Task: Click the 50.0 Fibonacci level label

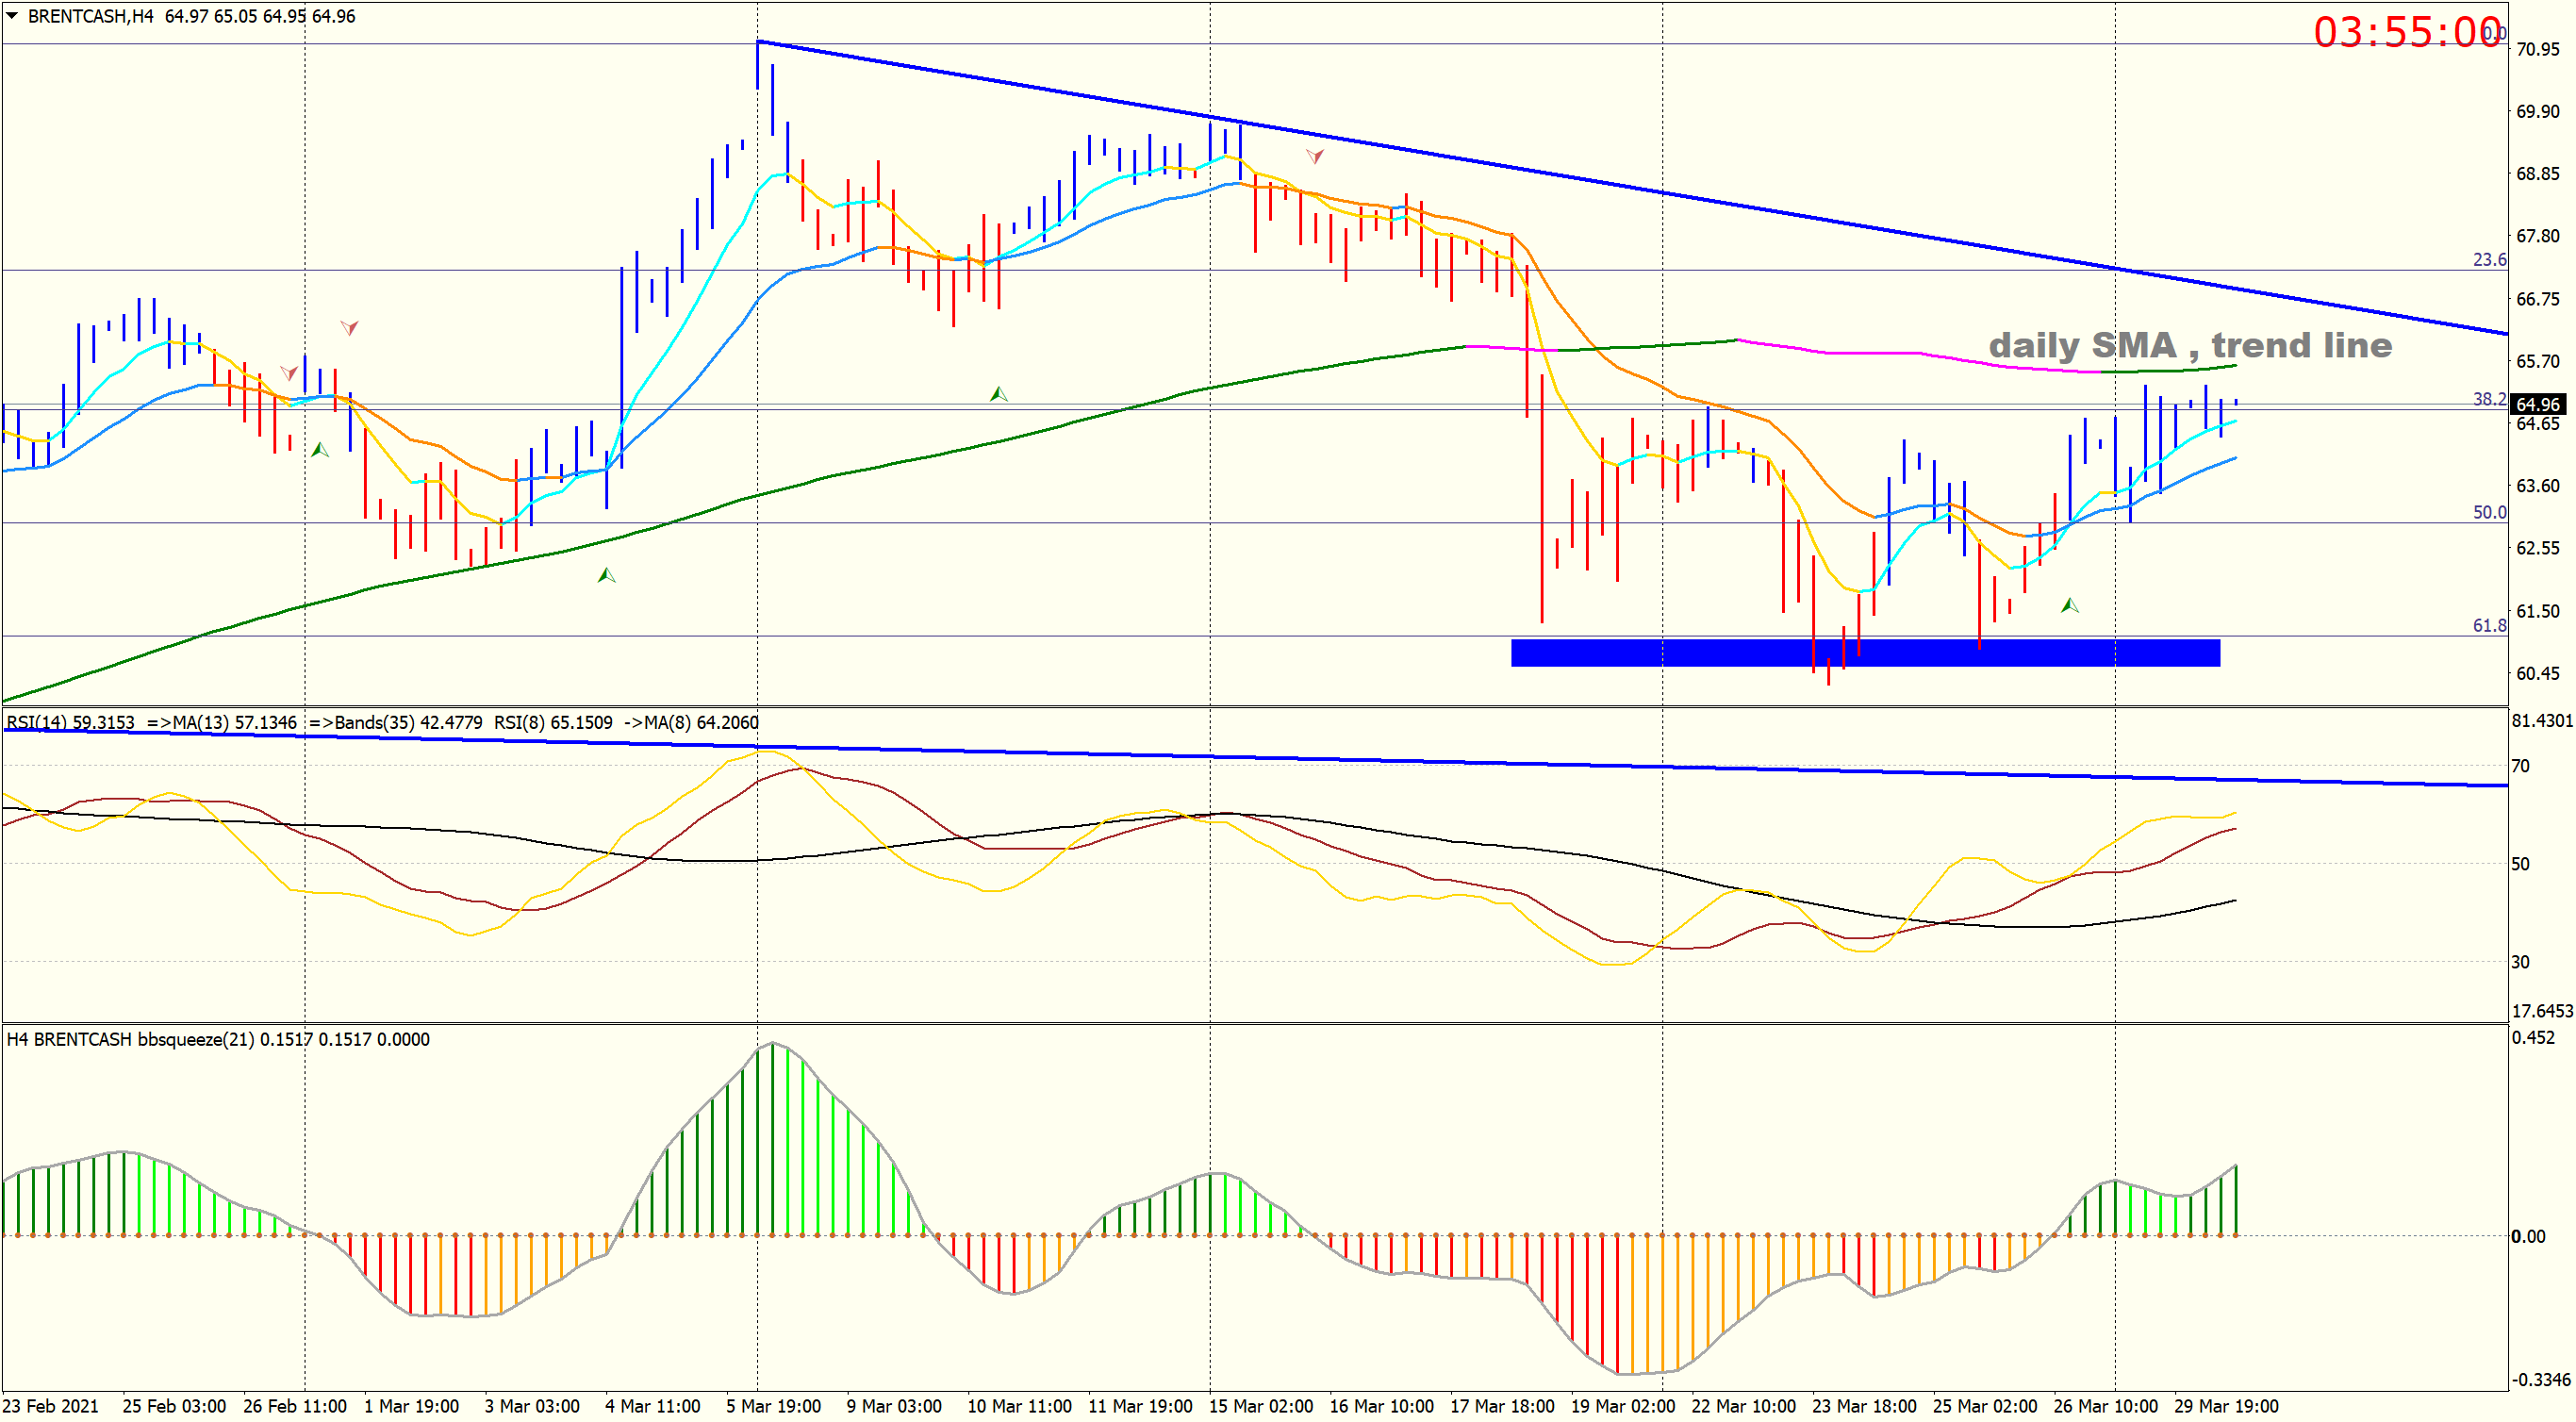Action: 2488,512
